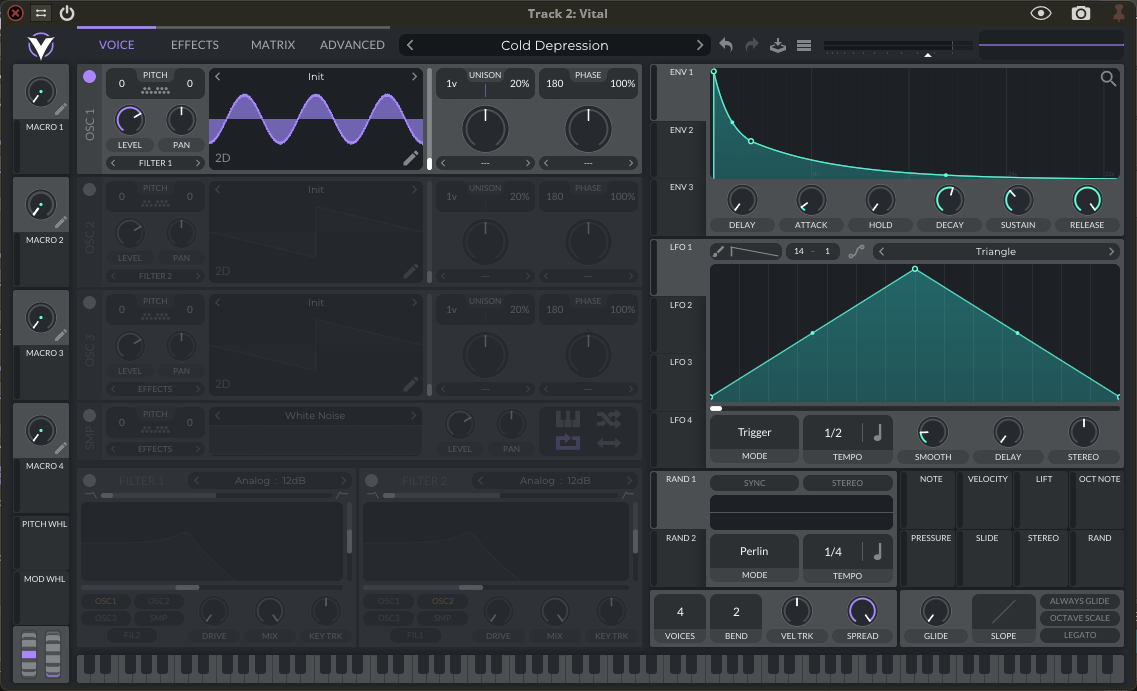Viewport: 1137px width, 691px height.
Task: Click the sampler random shuffle icon
Action: (608, 419)
